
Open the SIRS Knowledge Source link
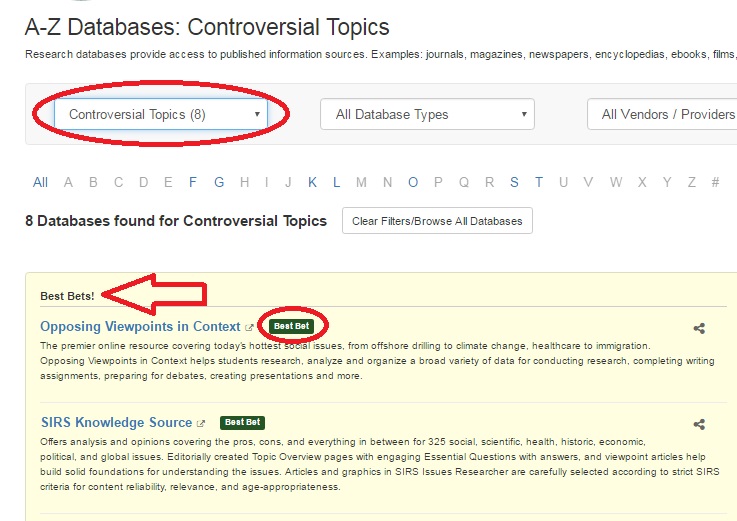[117, 422]
